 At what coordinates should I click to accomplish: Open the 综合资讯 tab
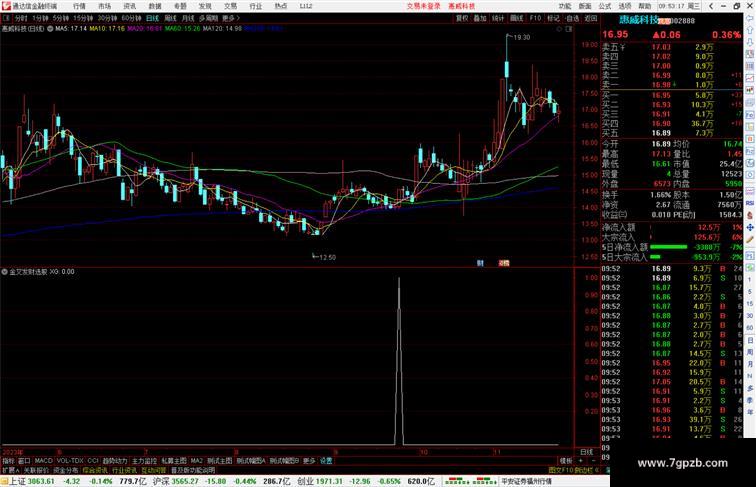click(x=95, y=470)
